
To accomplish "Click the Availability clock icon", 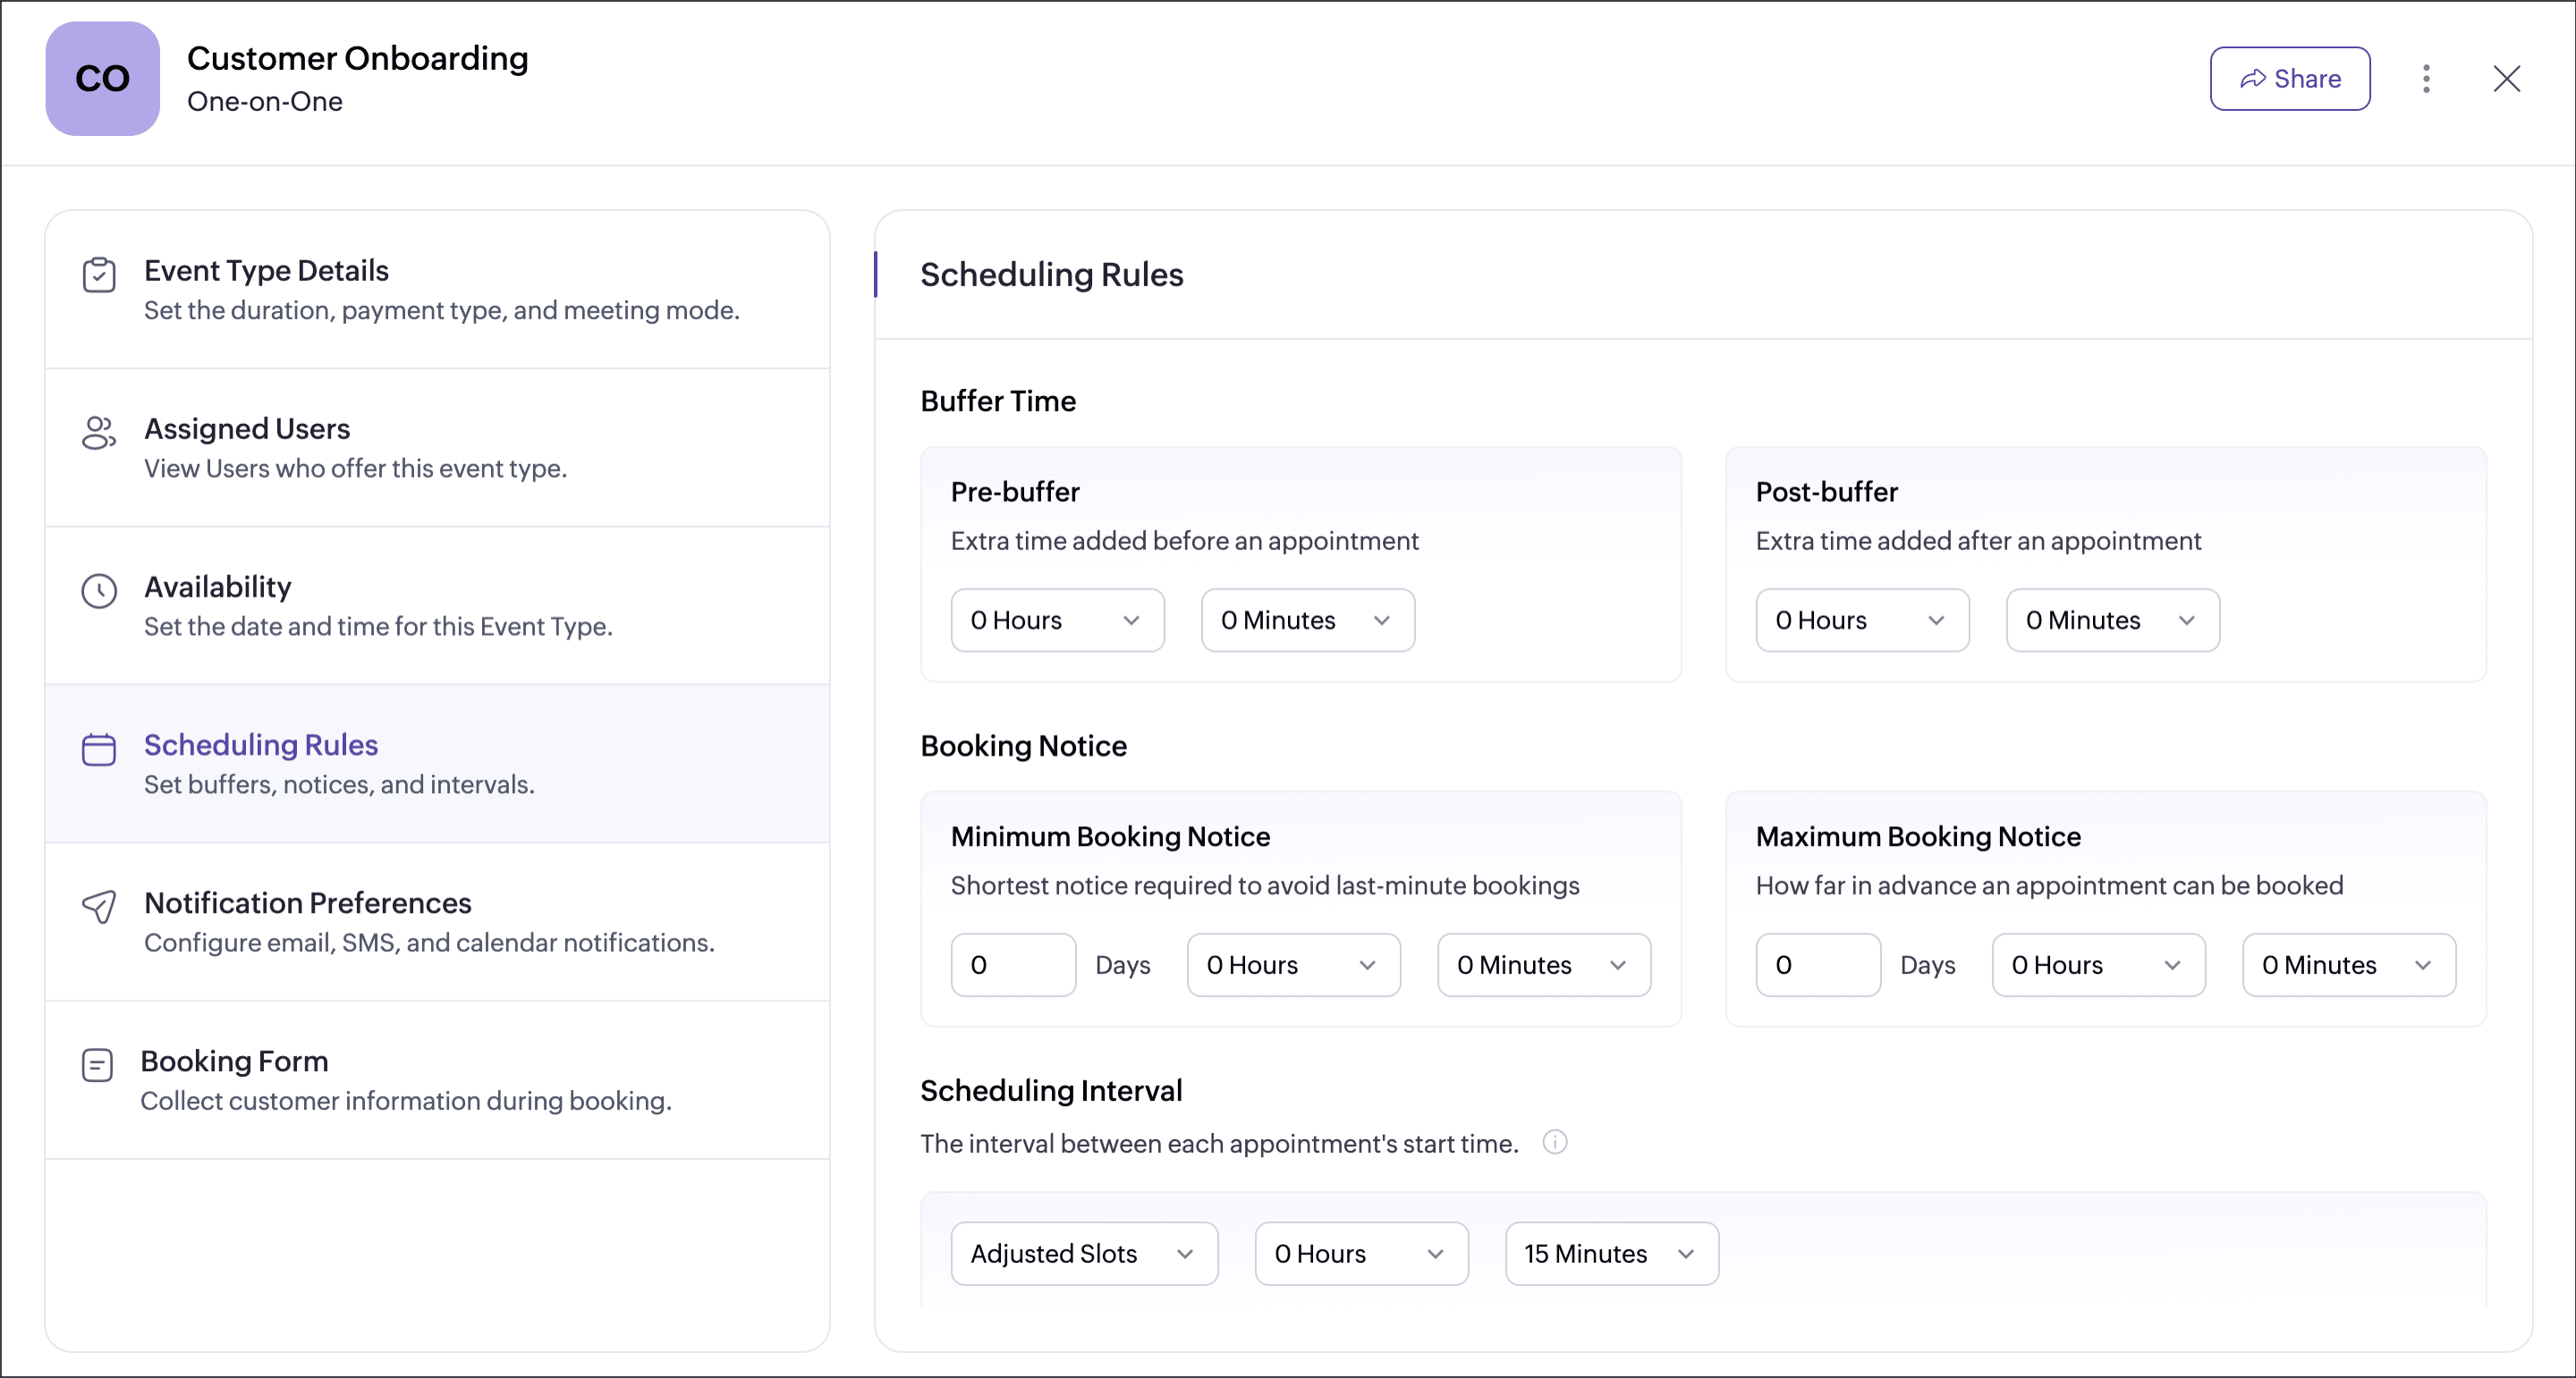I will point(99,591).
